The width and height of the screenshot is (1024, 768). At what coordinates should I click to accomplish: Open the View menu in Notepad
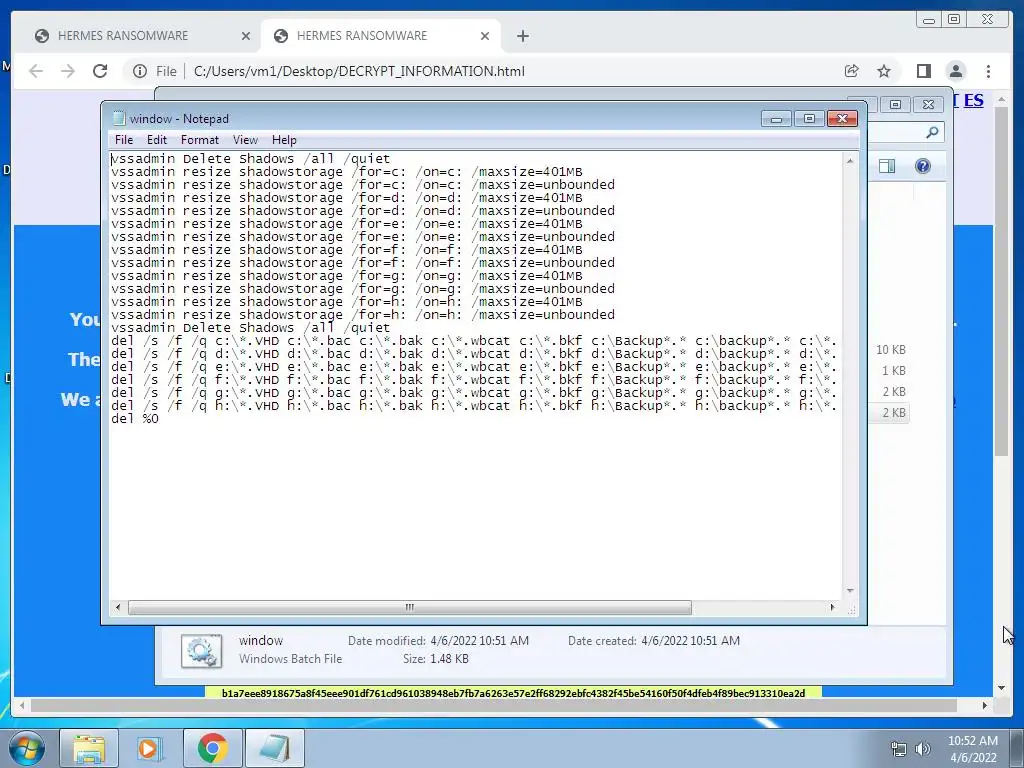click(x=245, y=140)
